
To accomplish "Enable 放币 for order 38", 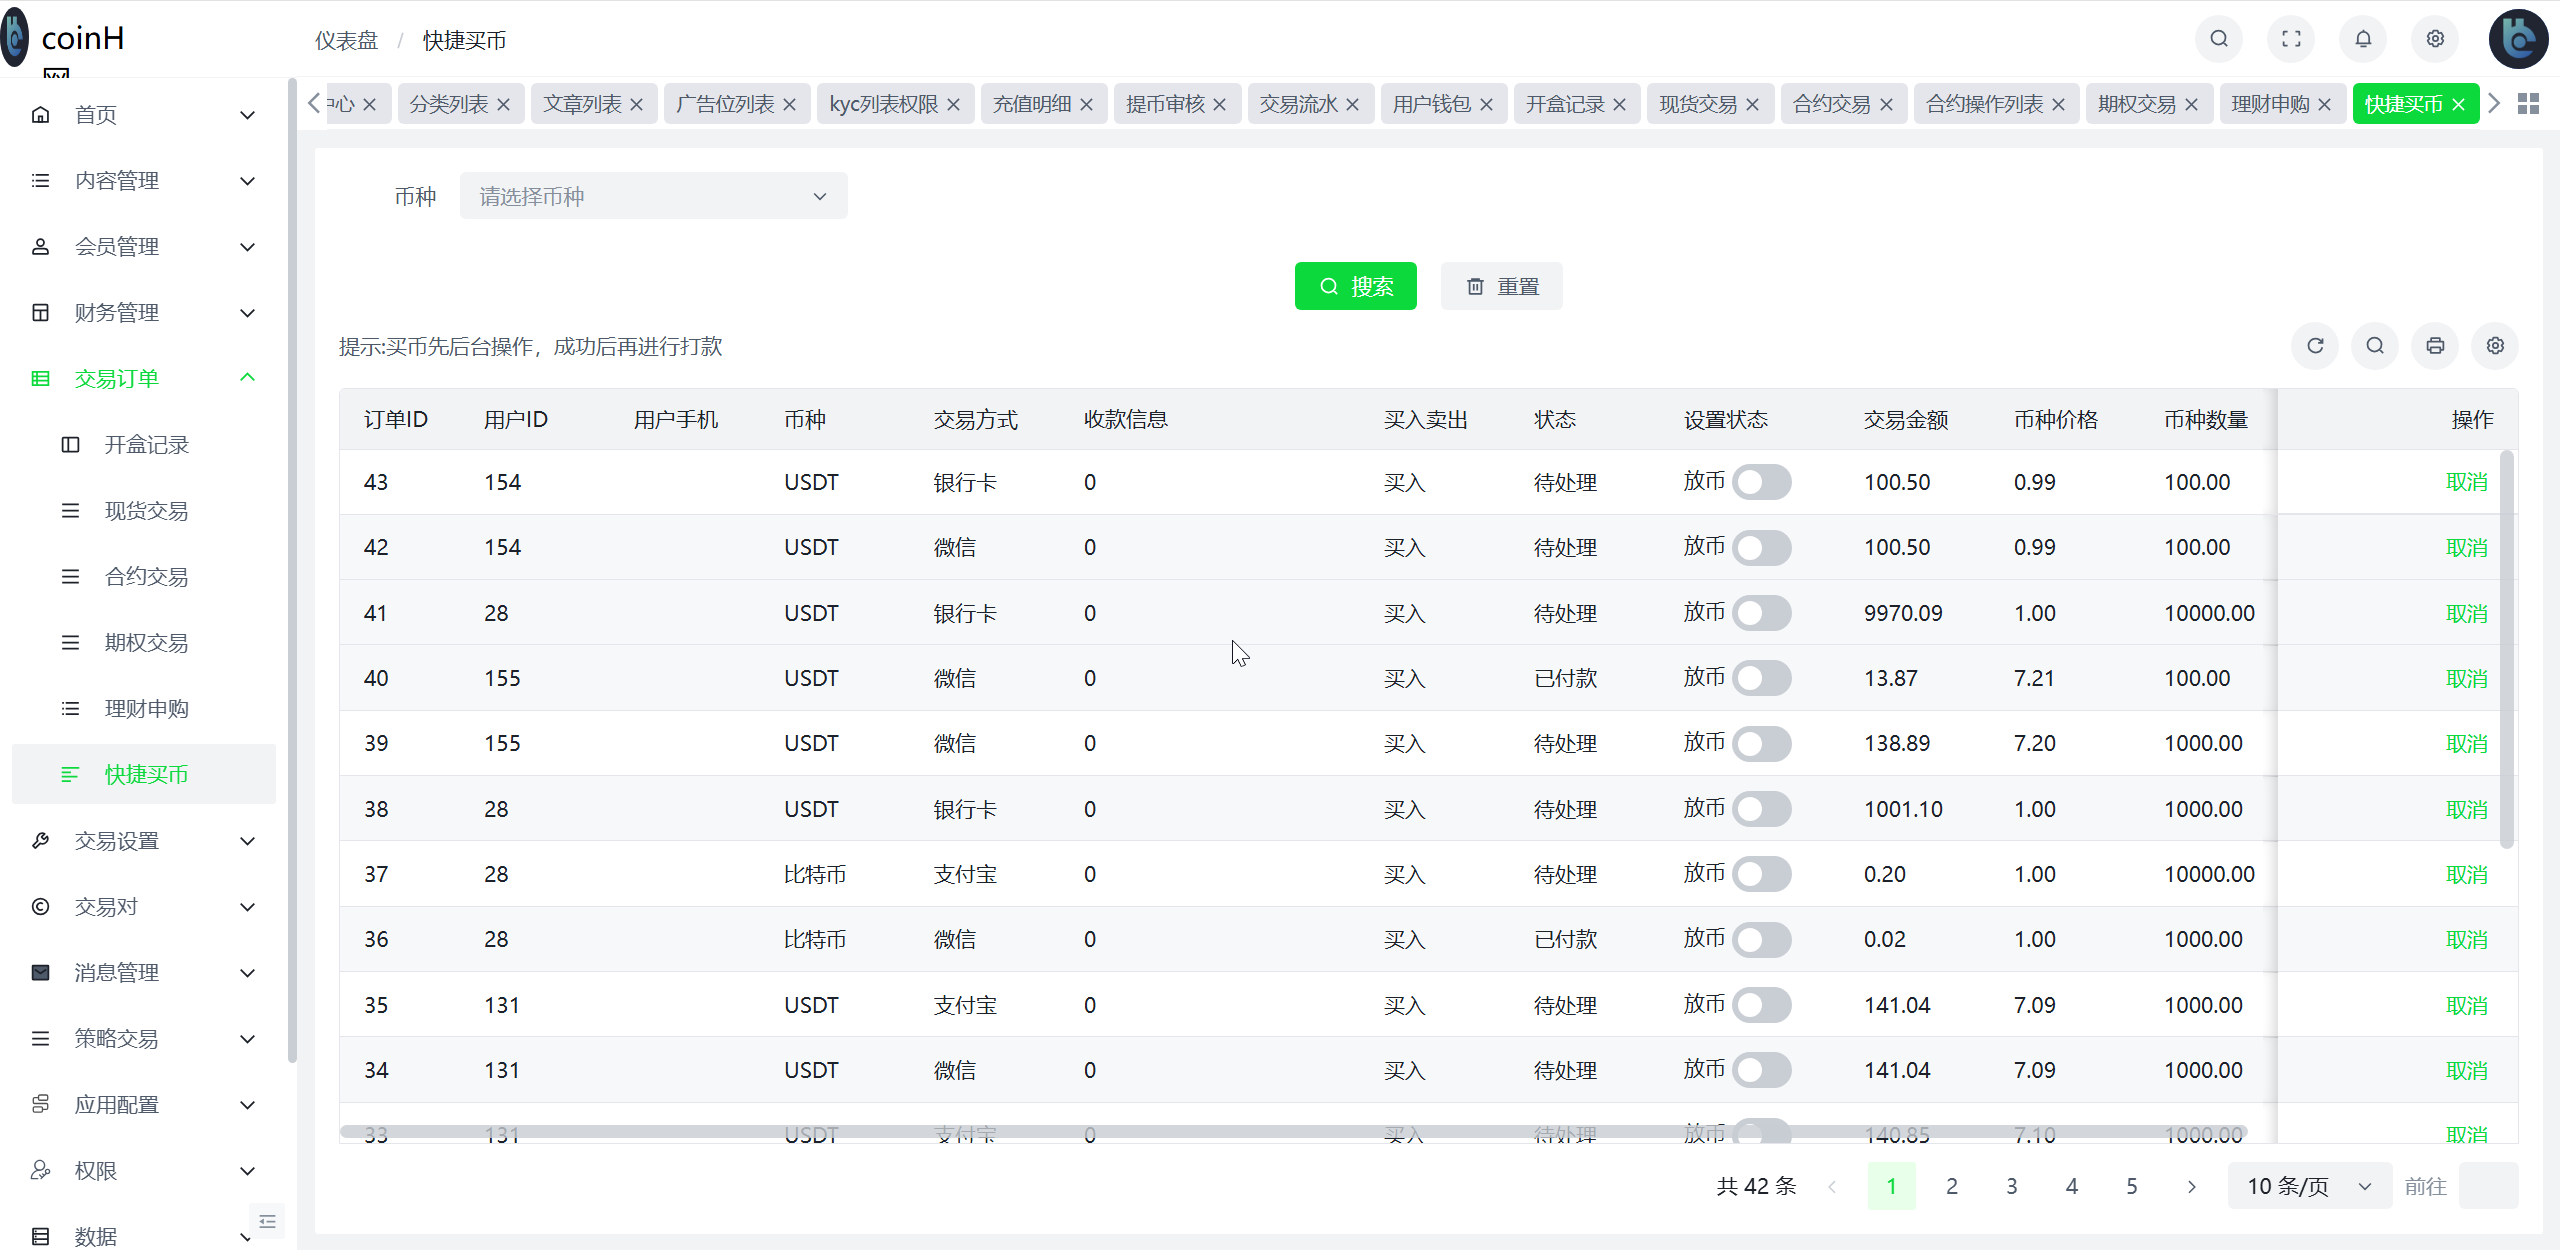I will click(1761, 809).
